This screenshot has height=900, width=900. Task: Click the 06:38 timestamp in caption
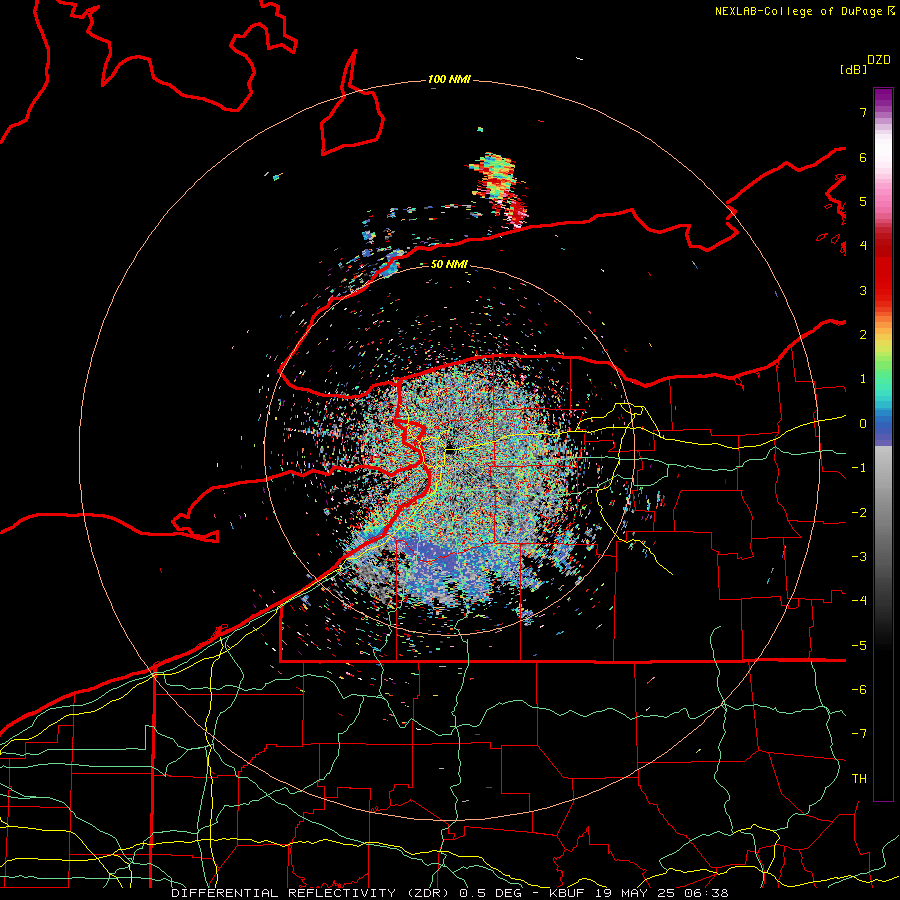pos(706,893)
